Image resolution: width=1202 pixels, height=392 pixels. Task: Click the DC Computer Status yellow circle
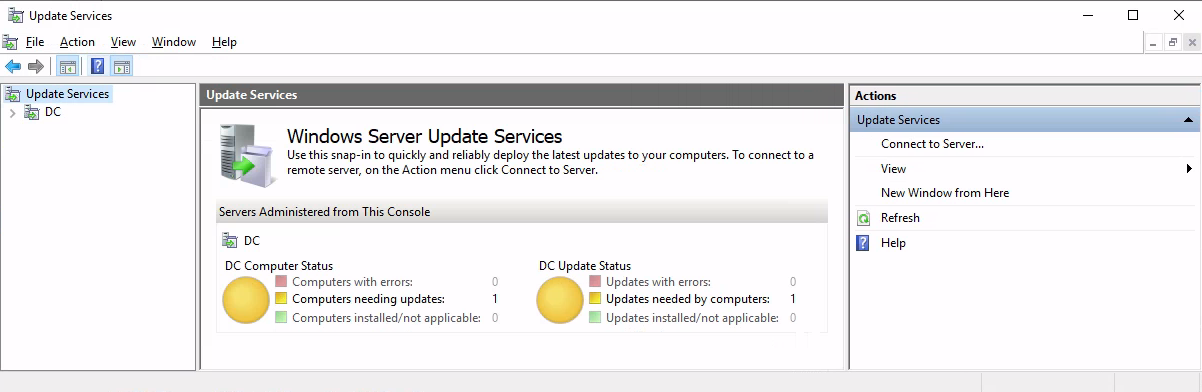click(245, 300)
